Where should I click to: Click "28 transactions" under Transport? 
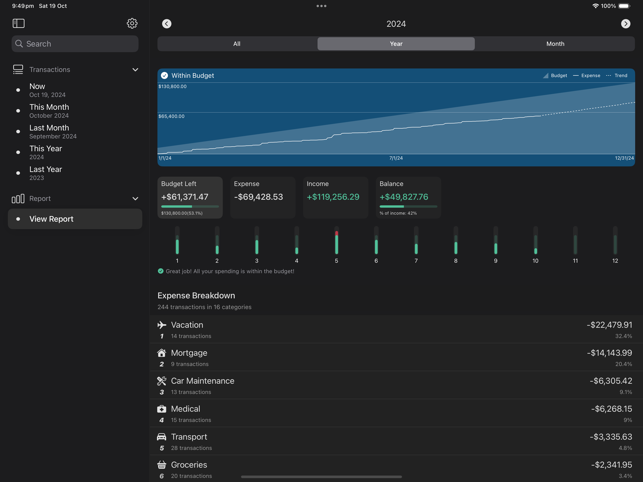192,448
